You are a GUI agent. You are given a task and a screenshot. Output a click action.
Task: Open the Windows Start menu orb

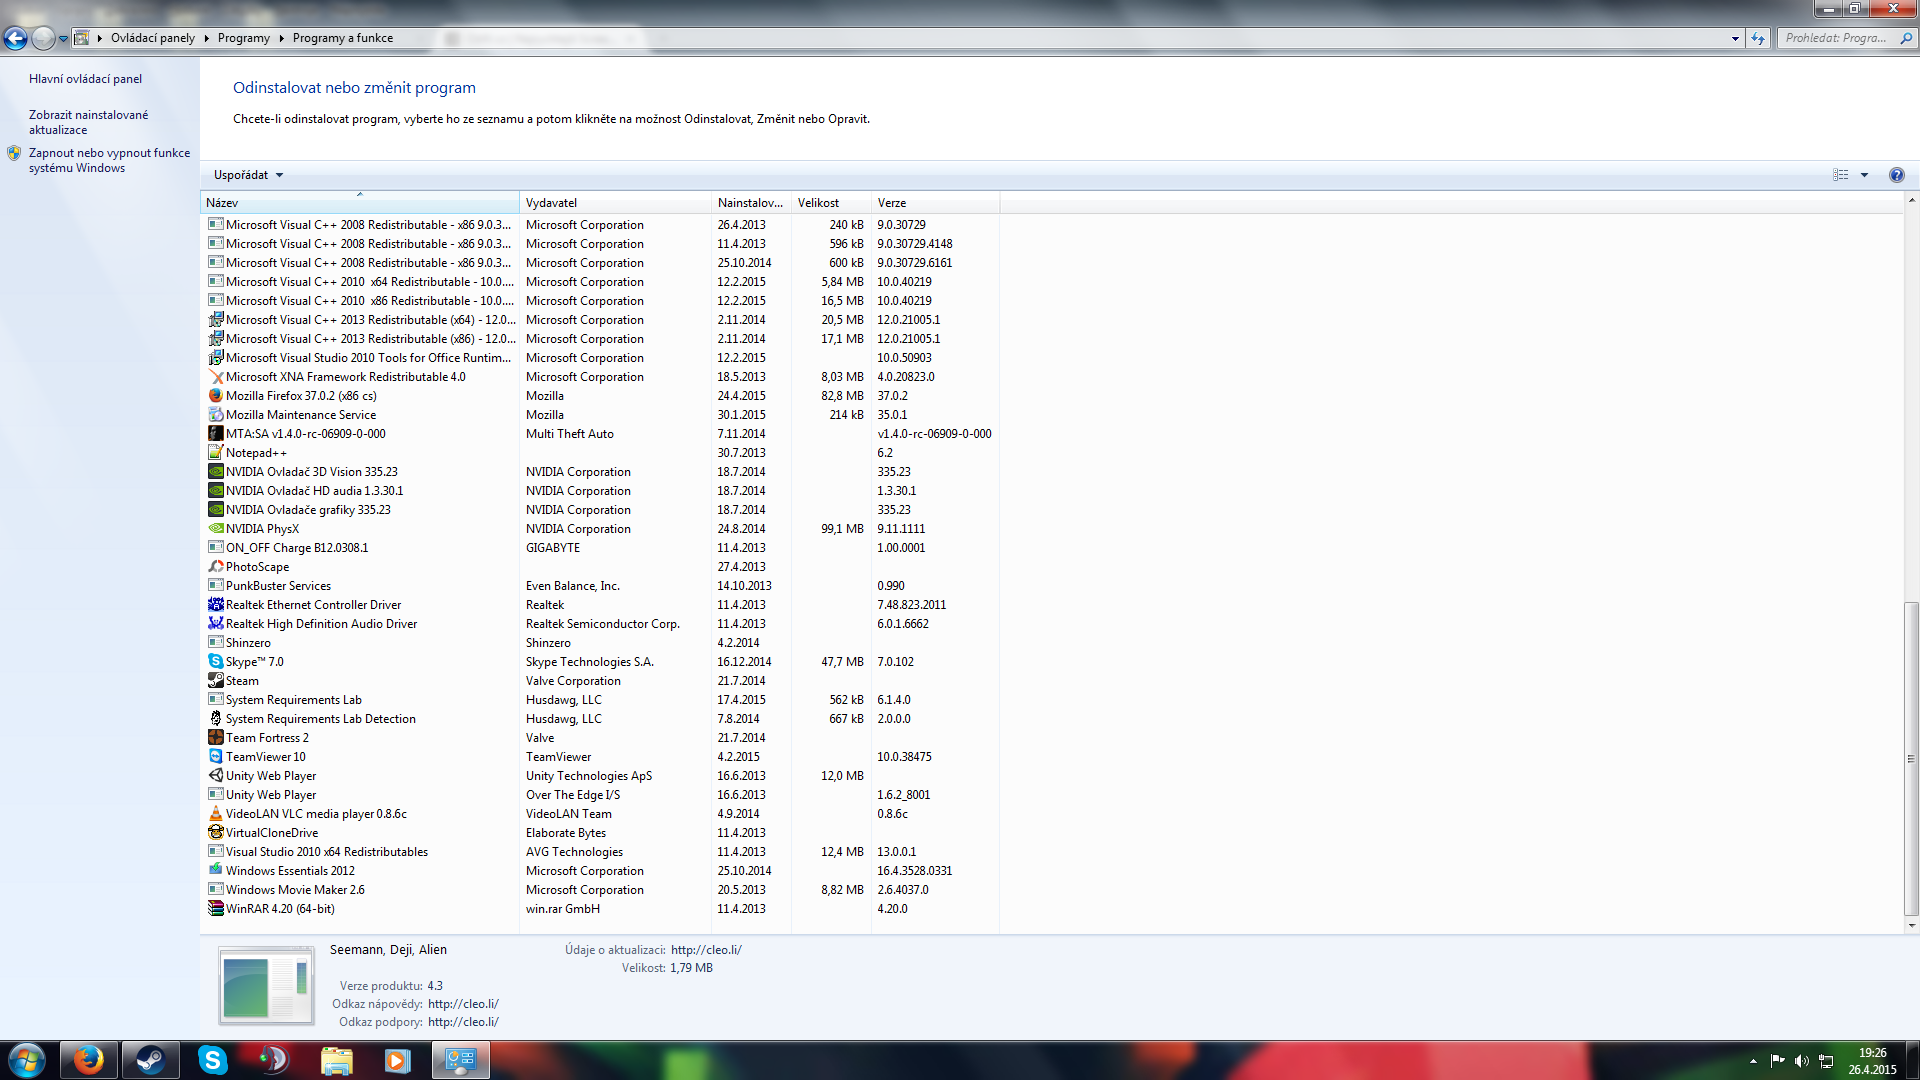(27, 1060)
